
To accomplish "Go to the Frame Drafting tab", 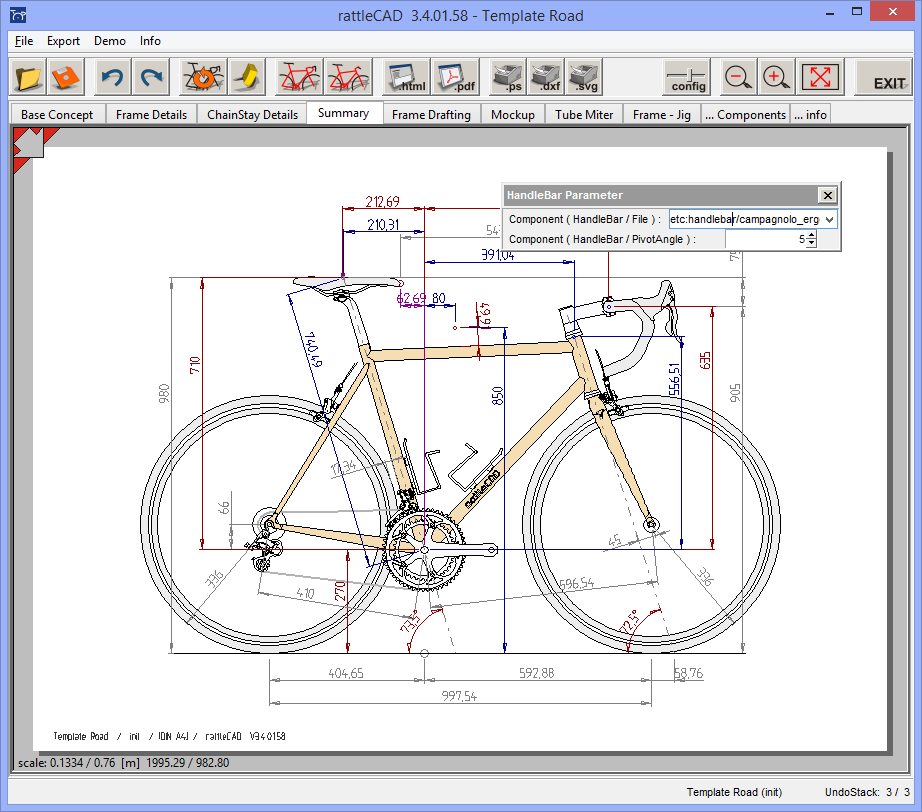I will (x=431, y=115).
